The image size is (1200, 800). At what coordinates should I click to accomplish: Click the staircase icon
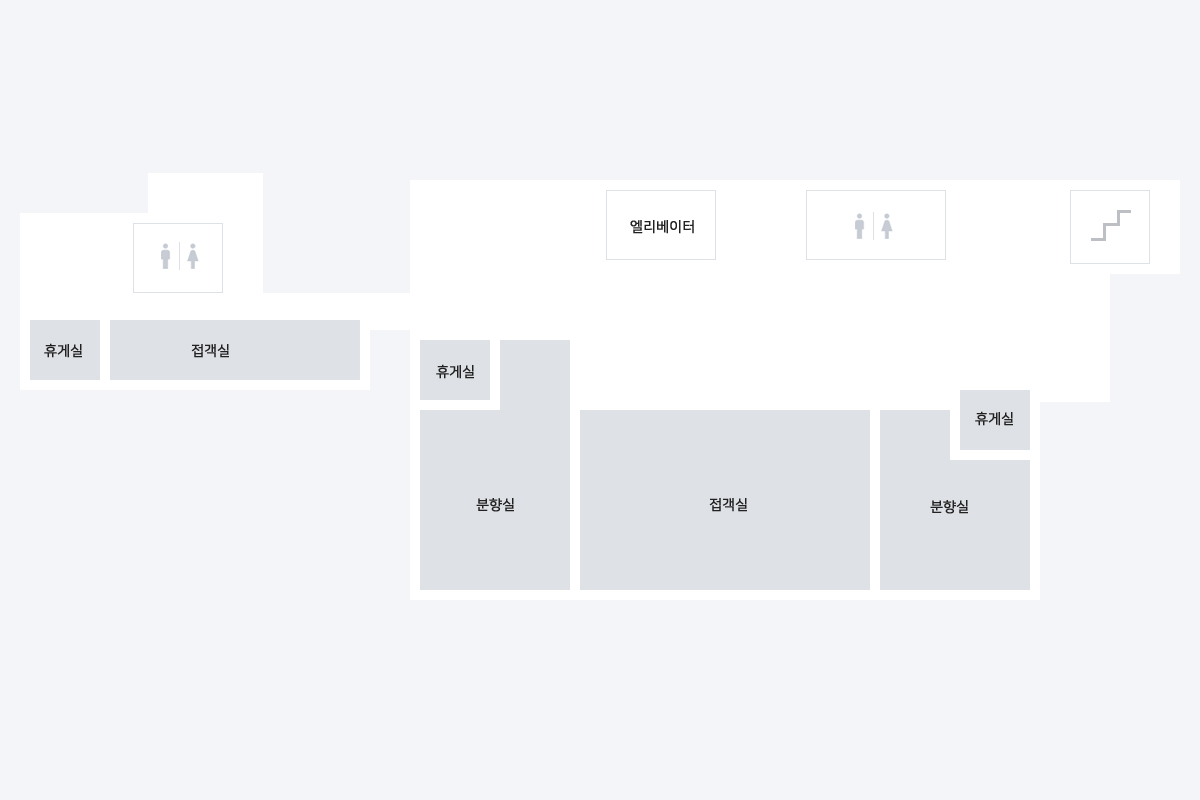pos(1110,226)
